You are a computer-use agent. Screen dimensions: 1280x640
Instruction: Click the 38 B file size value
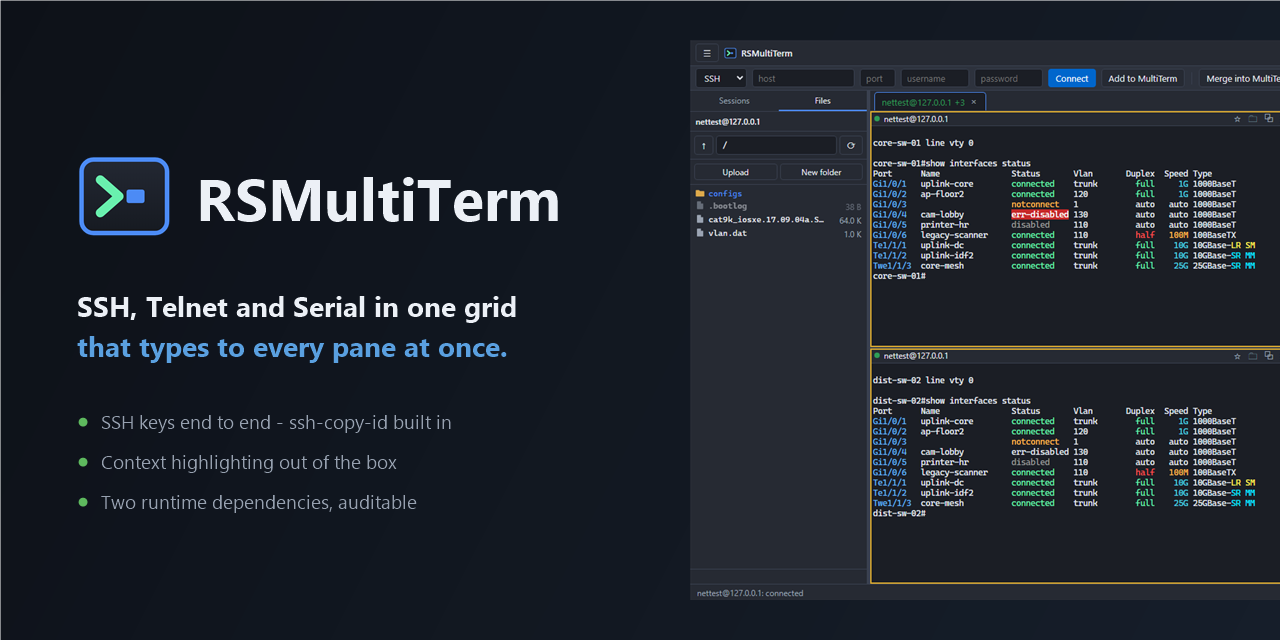click(853, 206)
